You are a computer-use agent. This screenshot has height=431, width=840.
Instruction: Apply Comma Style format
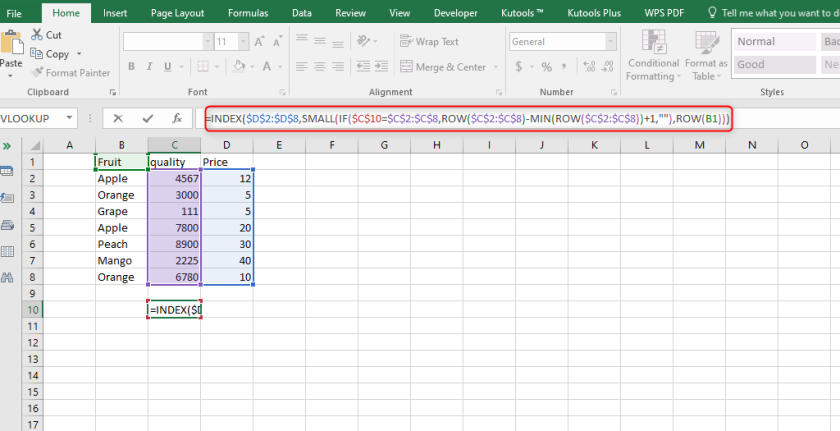[x=564, y=66]
